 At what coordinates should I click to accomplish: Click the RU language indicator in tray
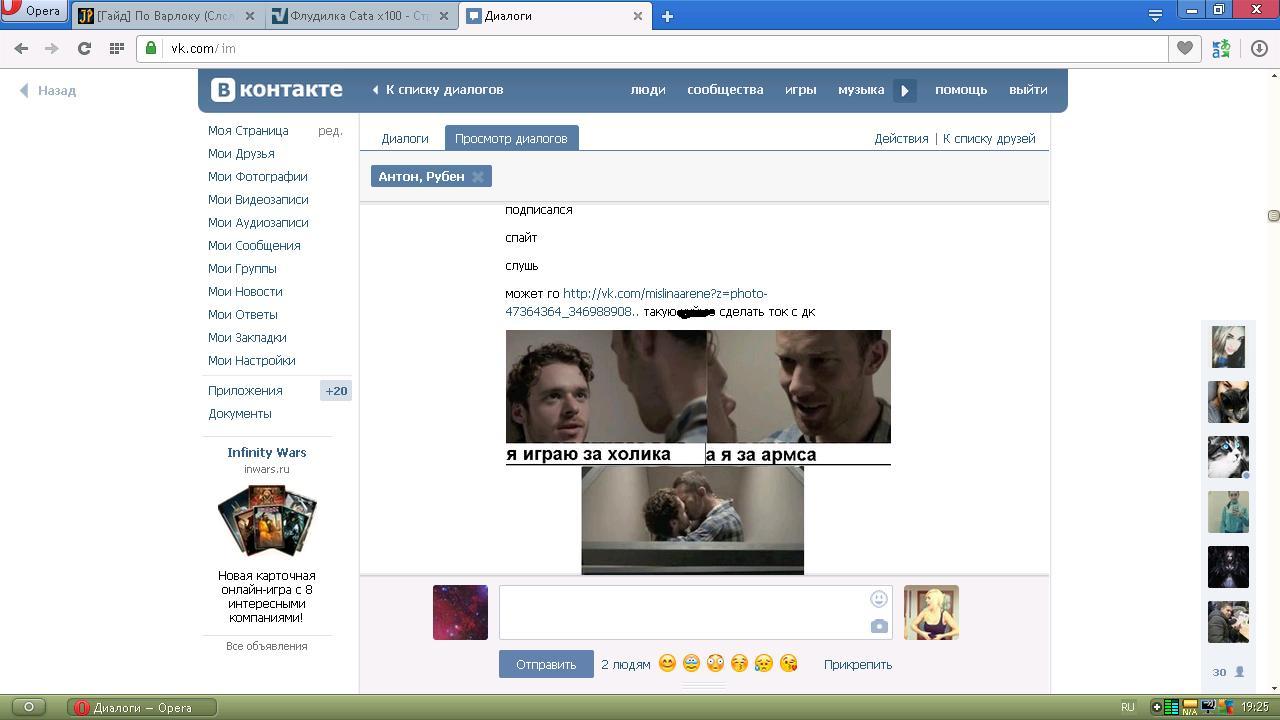(1128, 708)
